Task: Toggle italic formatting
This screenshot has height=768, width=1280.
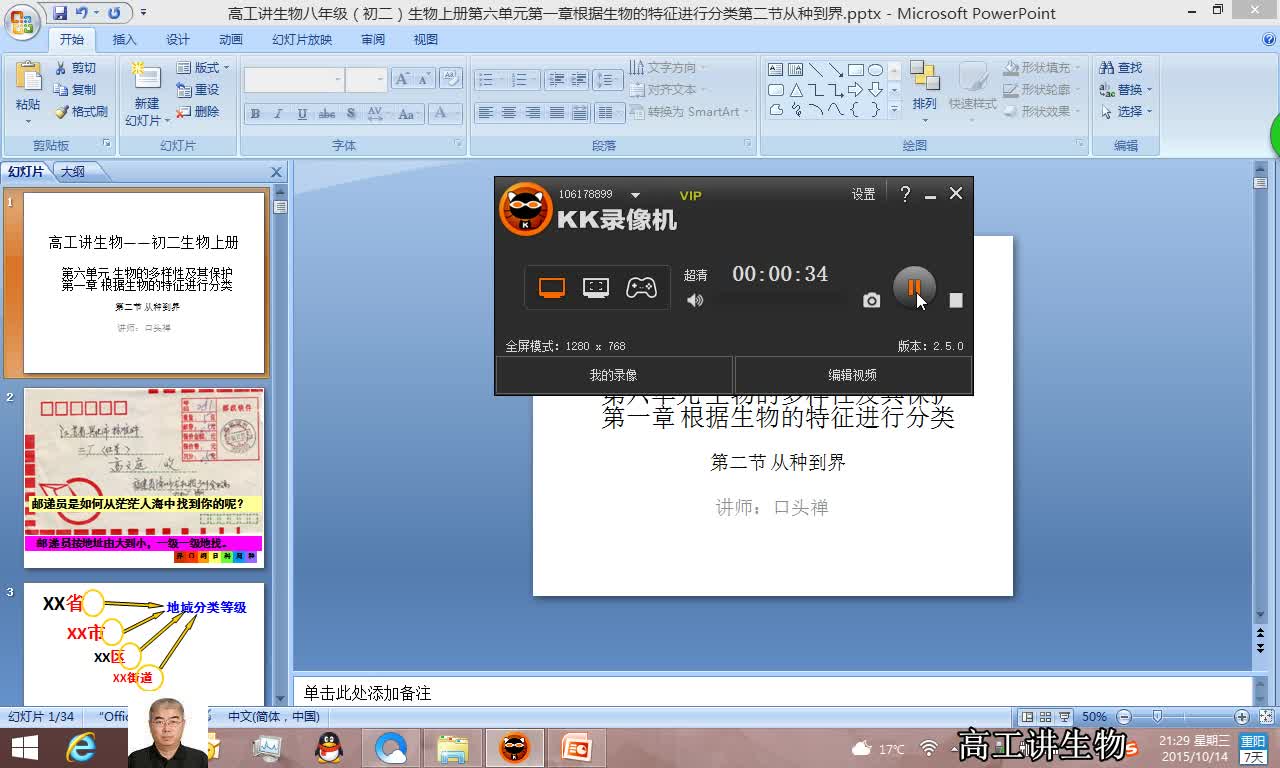Action: 278,114
